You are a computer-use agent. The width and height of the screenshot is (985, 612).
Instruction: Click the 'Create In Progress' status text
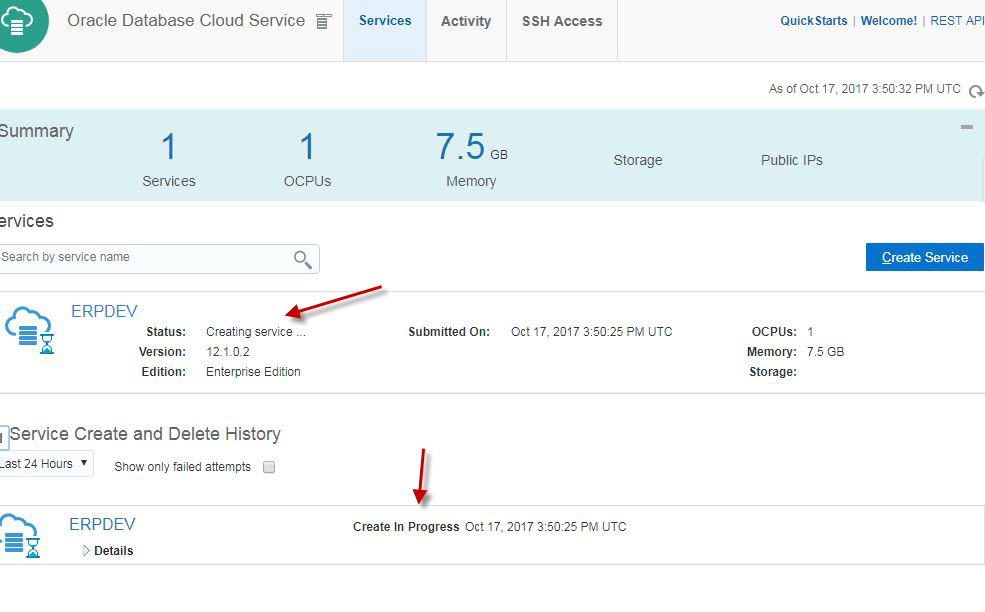pos(406,527)
